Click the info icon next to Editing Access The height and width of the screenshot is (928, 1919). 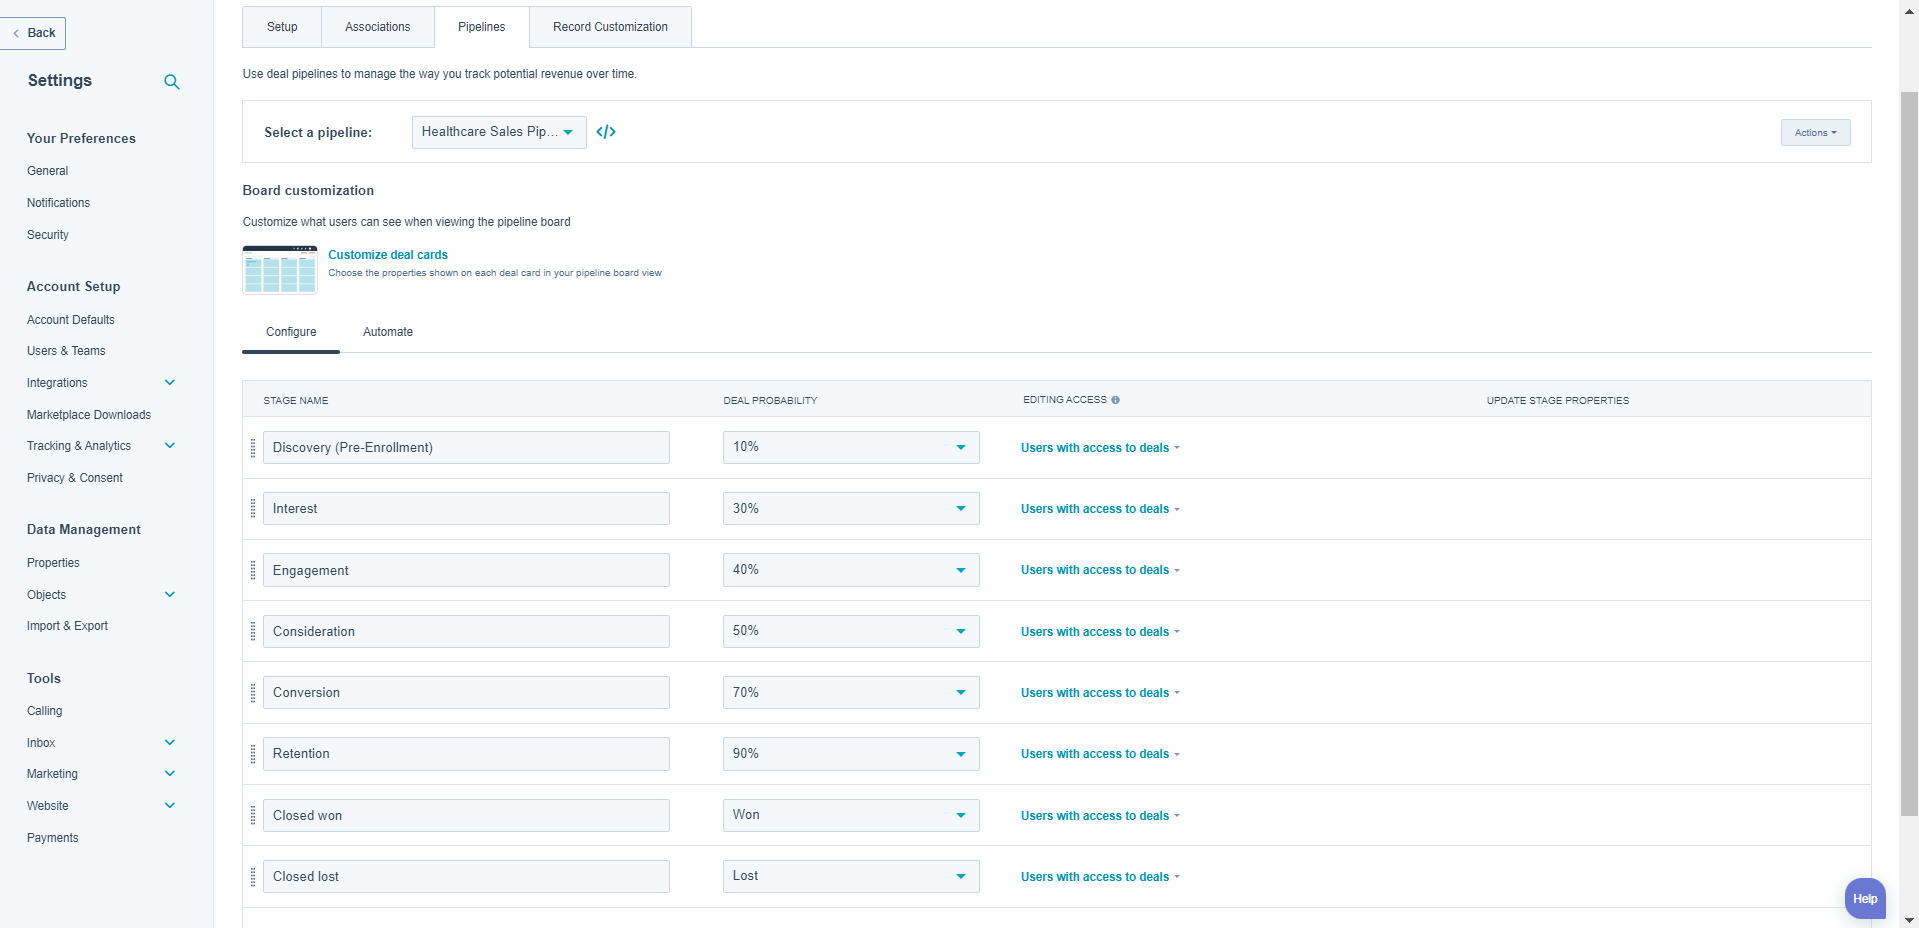1116,400
